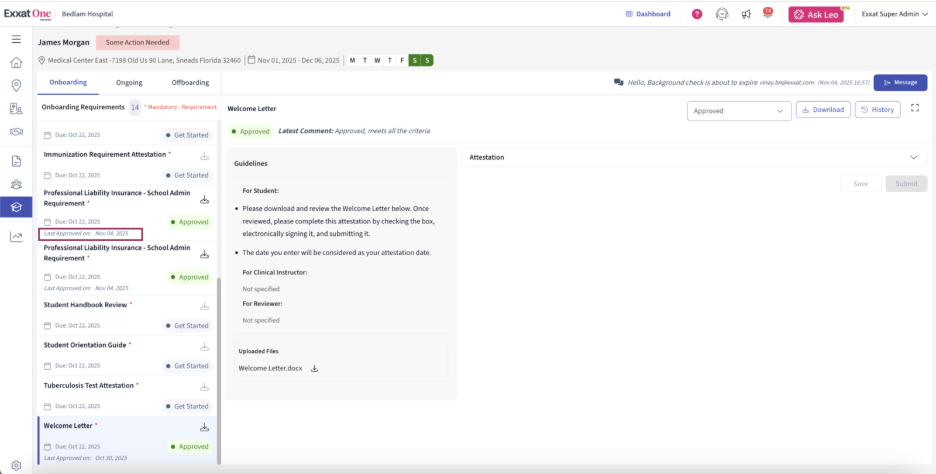Toggle the Saturday day indicator

(414, 60)
